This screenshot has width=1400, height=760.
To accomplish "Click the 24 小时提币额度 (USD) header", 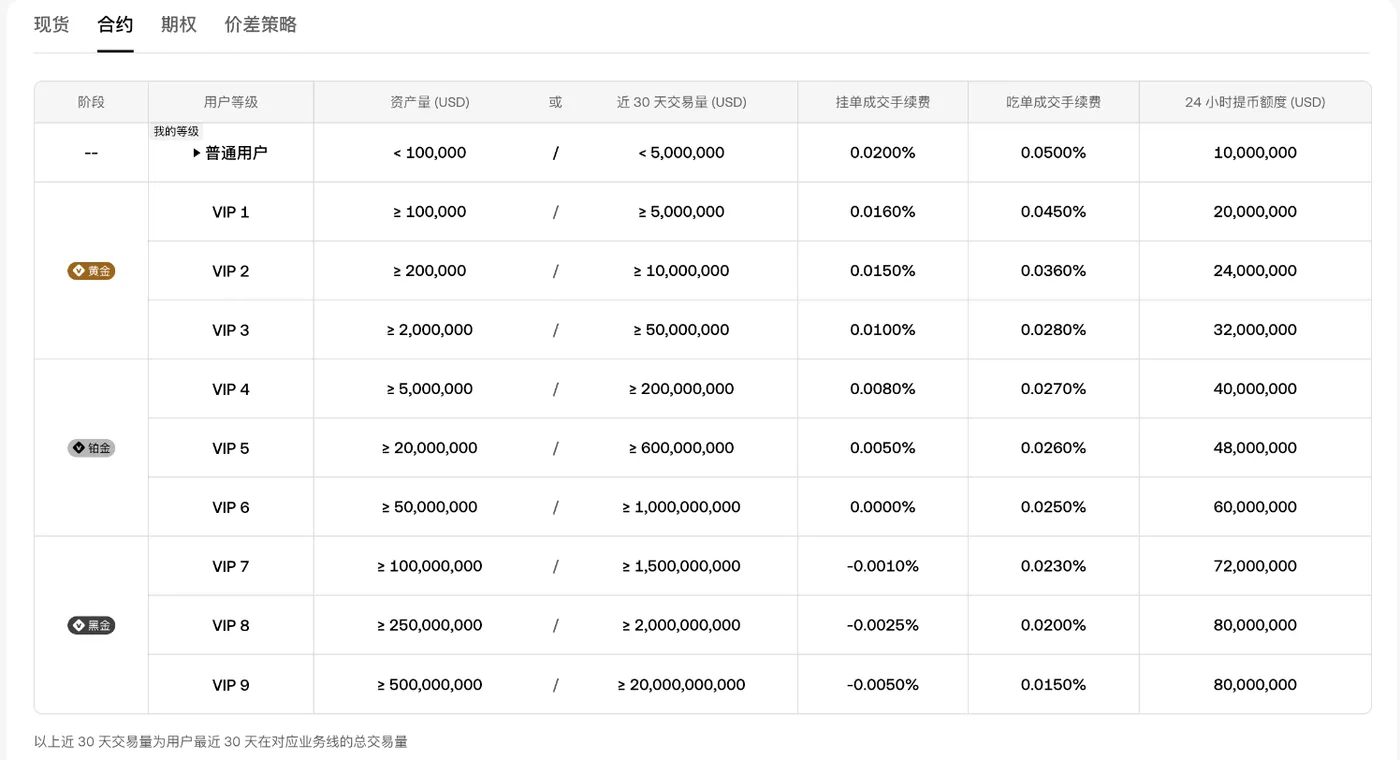I will point(1255,102).
